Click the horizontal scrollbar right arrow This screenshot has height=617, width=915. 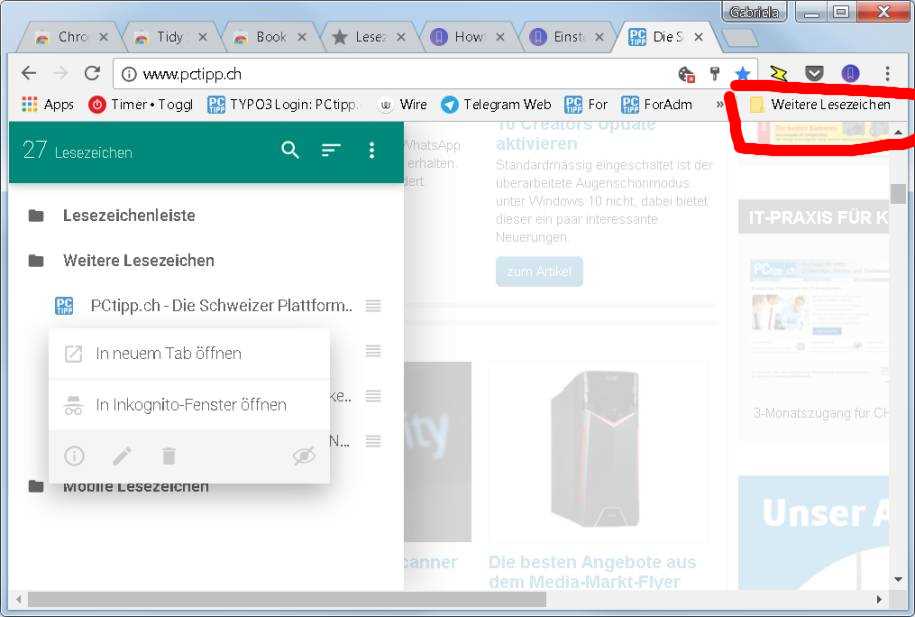[879, 599]
